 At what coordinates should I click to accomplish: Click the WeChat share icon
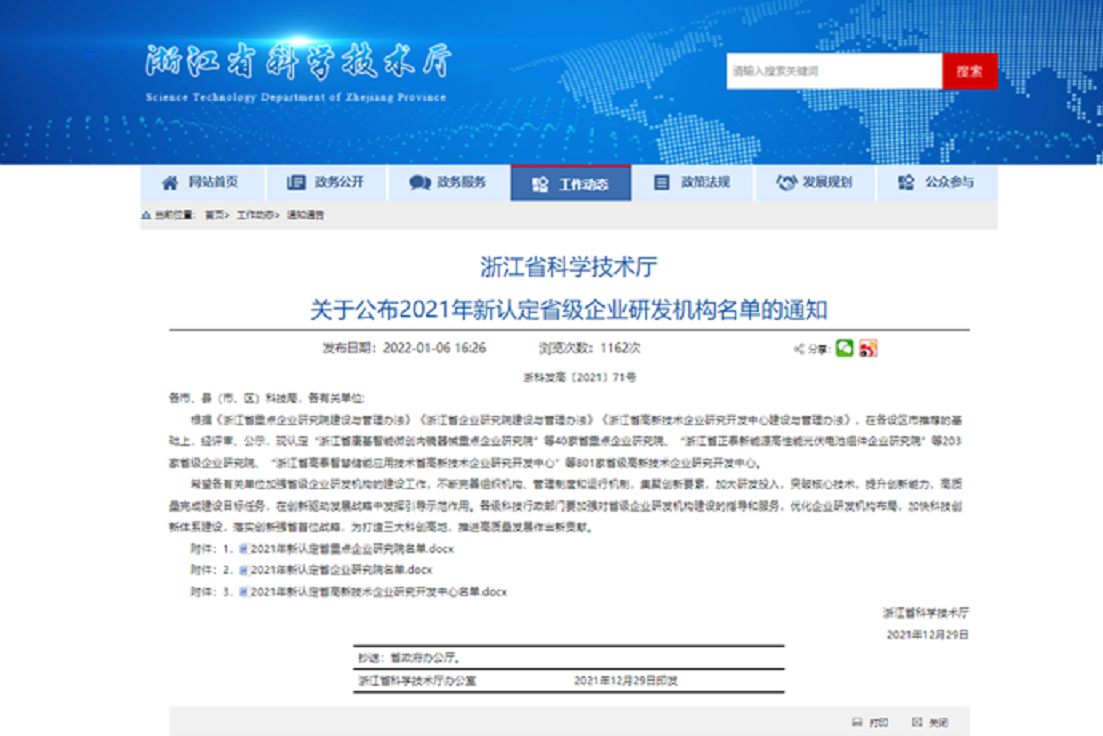click(x=846, y=348)
